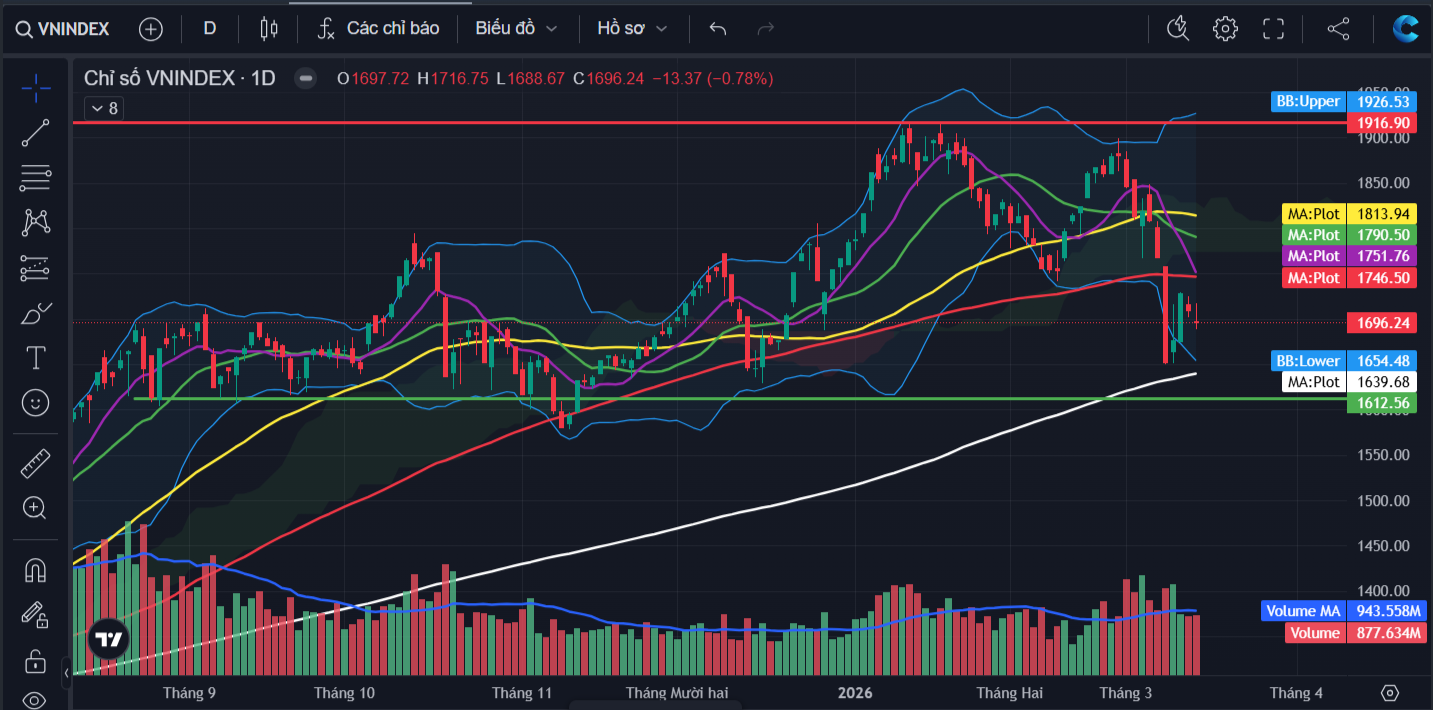Screen dimensions: 1433x710
Task: Open the Hồ sơ dropdown menu
Action: [x=631, y=28]
